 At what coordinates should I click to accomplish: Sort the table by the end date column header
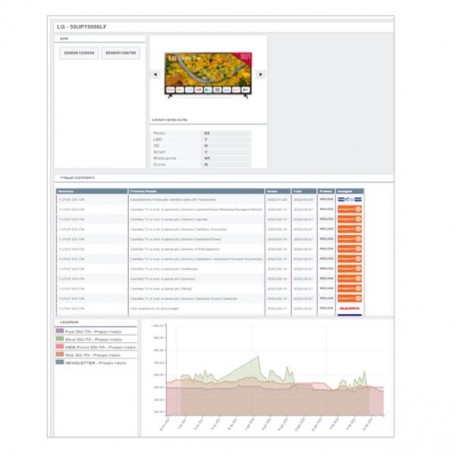point(304,191)
